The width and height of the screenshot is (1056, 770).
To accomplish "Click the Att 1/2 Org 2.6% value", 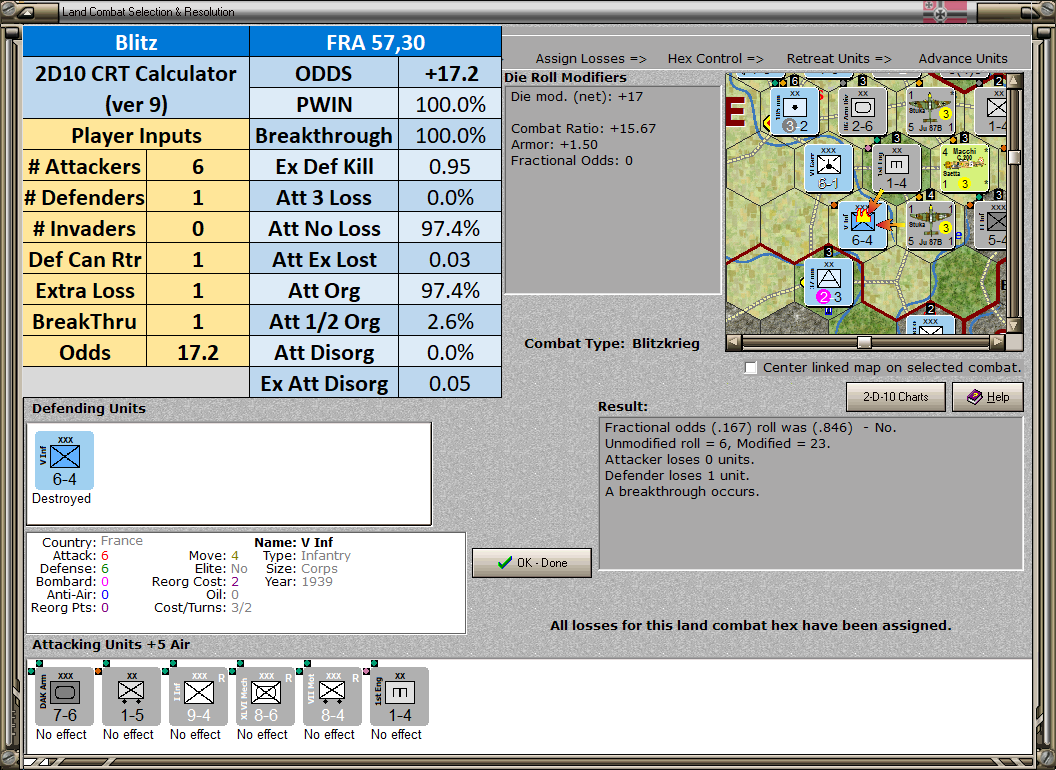I will tap(450, 321).
